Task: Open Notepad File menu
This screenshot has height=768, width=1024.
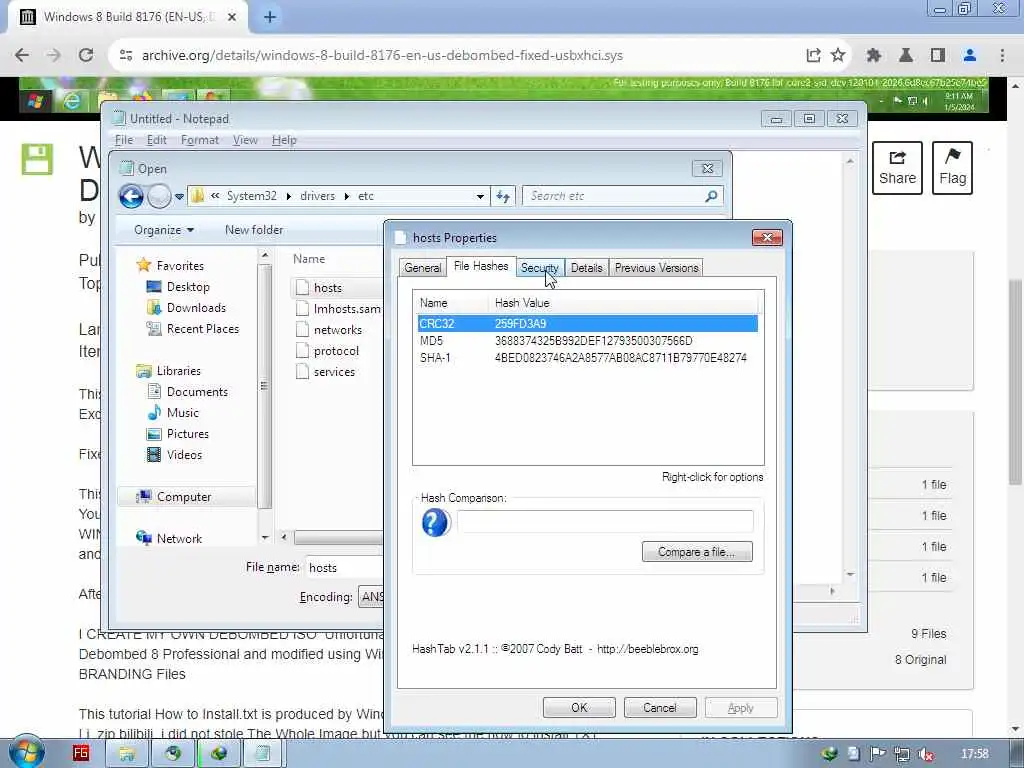Action: click(124, 140)
